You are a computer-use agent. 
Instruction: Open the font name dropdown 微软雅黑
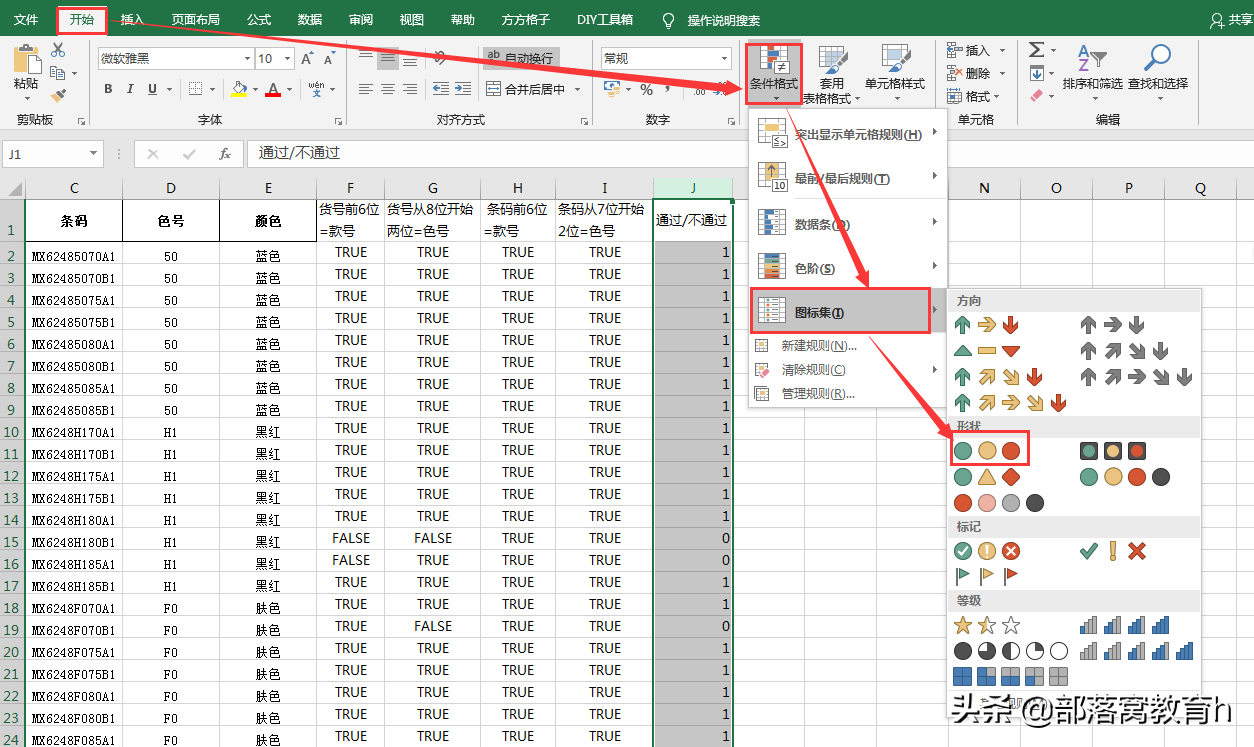pyautogui.click(x=245, y=59)
